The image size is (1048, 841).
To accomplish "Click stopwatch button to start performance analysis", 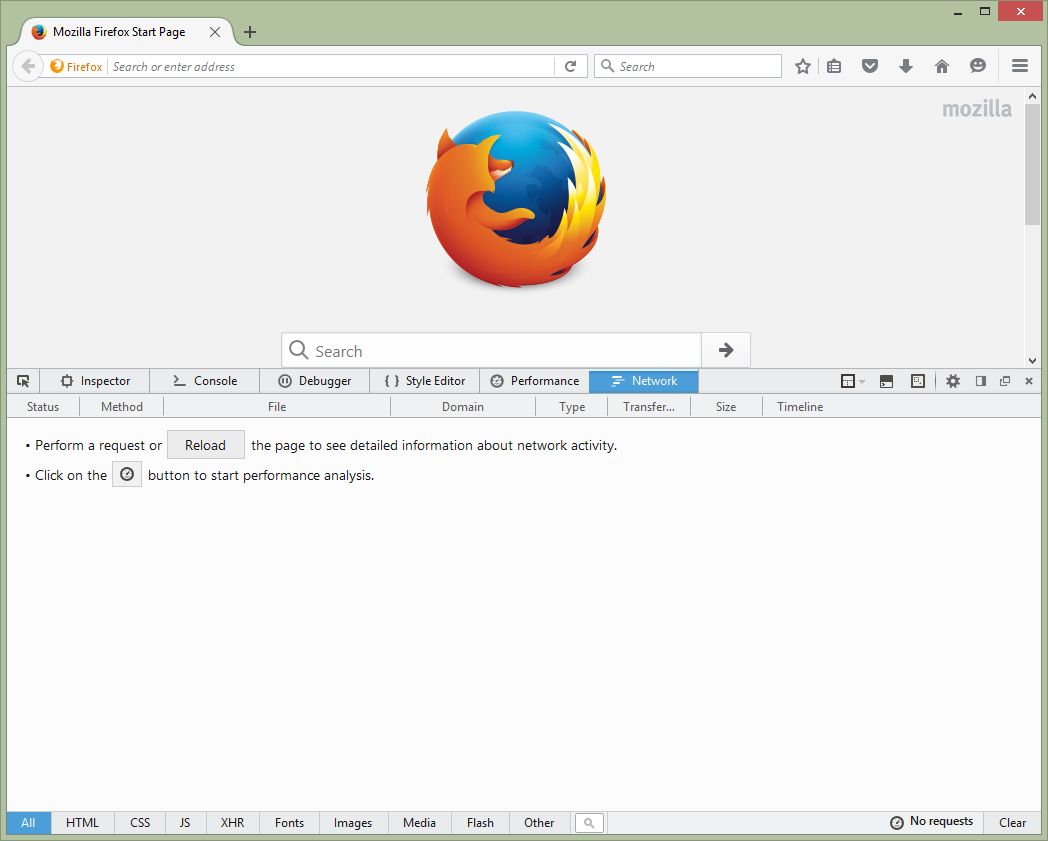I will click(127, 475).
